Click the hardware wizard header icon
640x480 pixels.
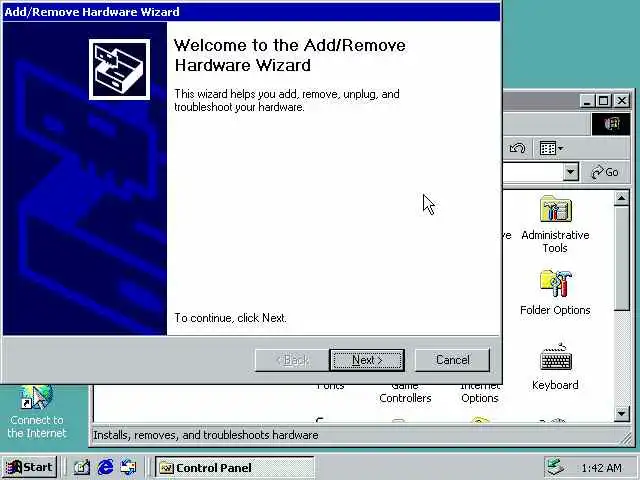119,69
